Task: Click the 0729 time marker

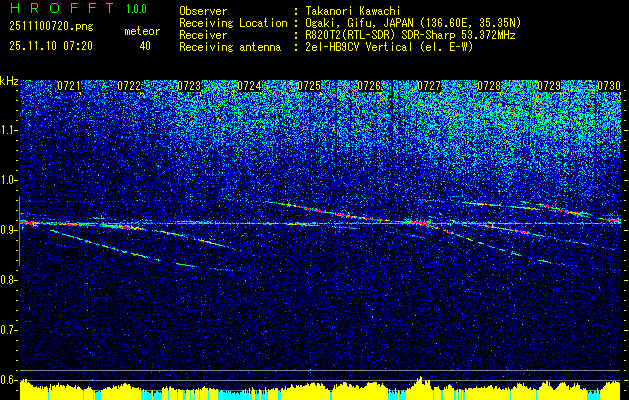Action: [549, 86]
